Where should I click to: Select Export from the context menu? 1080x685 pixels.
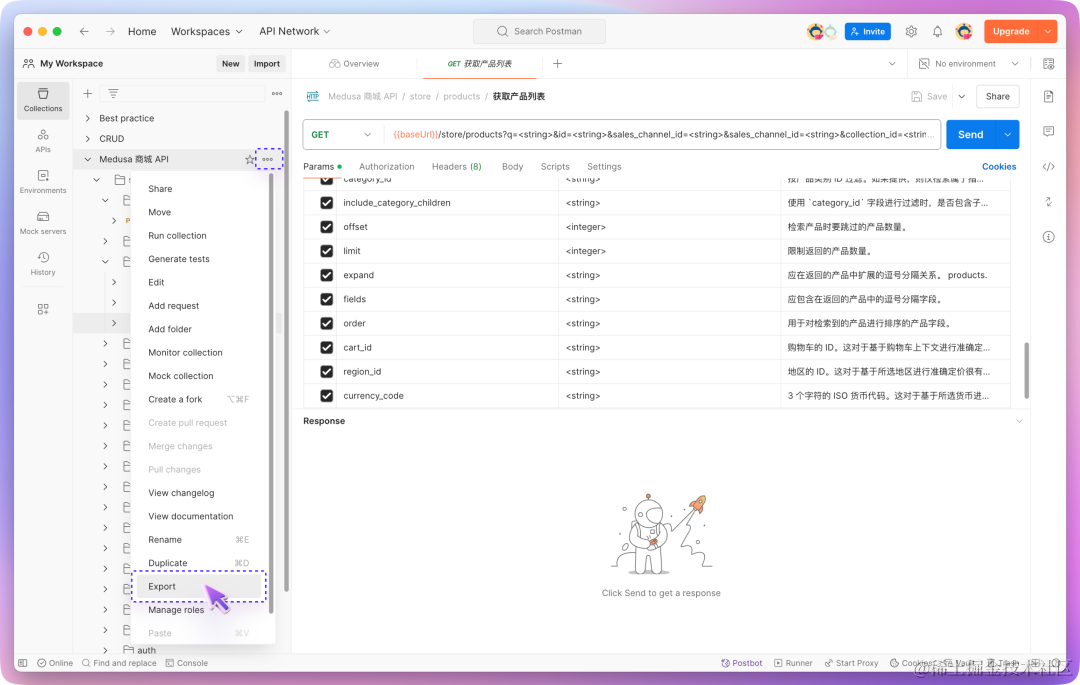[198, 587]
